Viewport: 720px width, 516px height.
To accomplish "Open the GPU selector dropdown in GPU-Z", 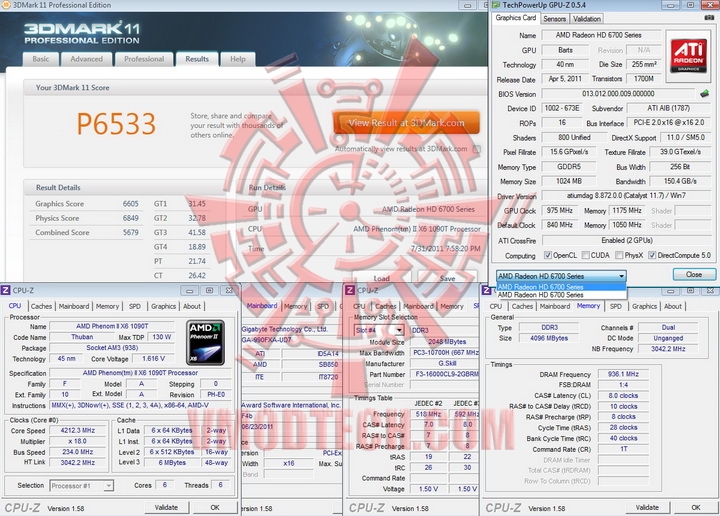I will point(561,276).
